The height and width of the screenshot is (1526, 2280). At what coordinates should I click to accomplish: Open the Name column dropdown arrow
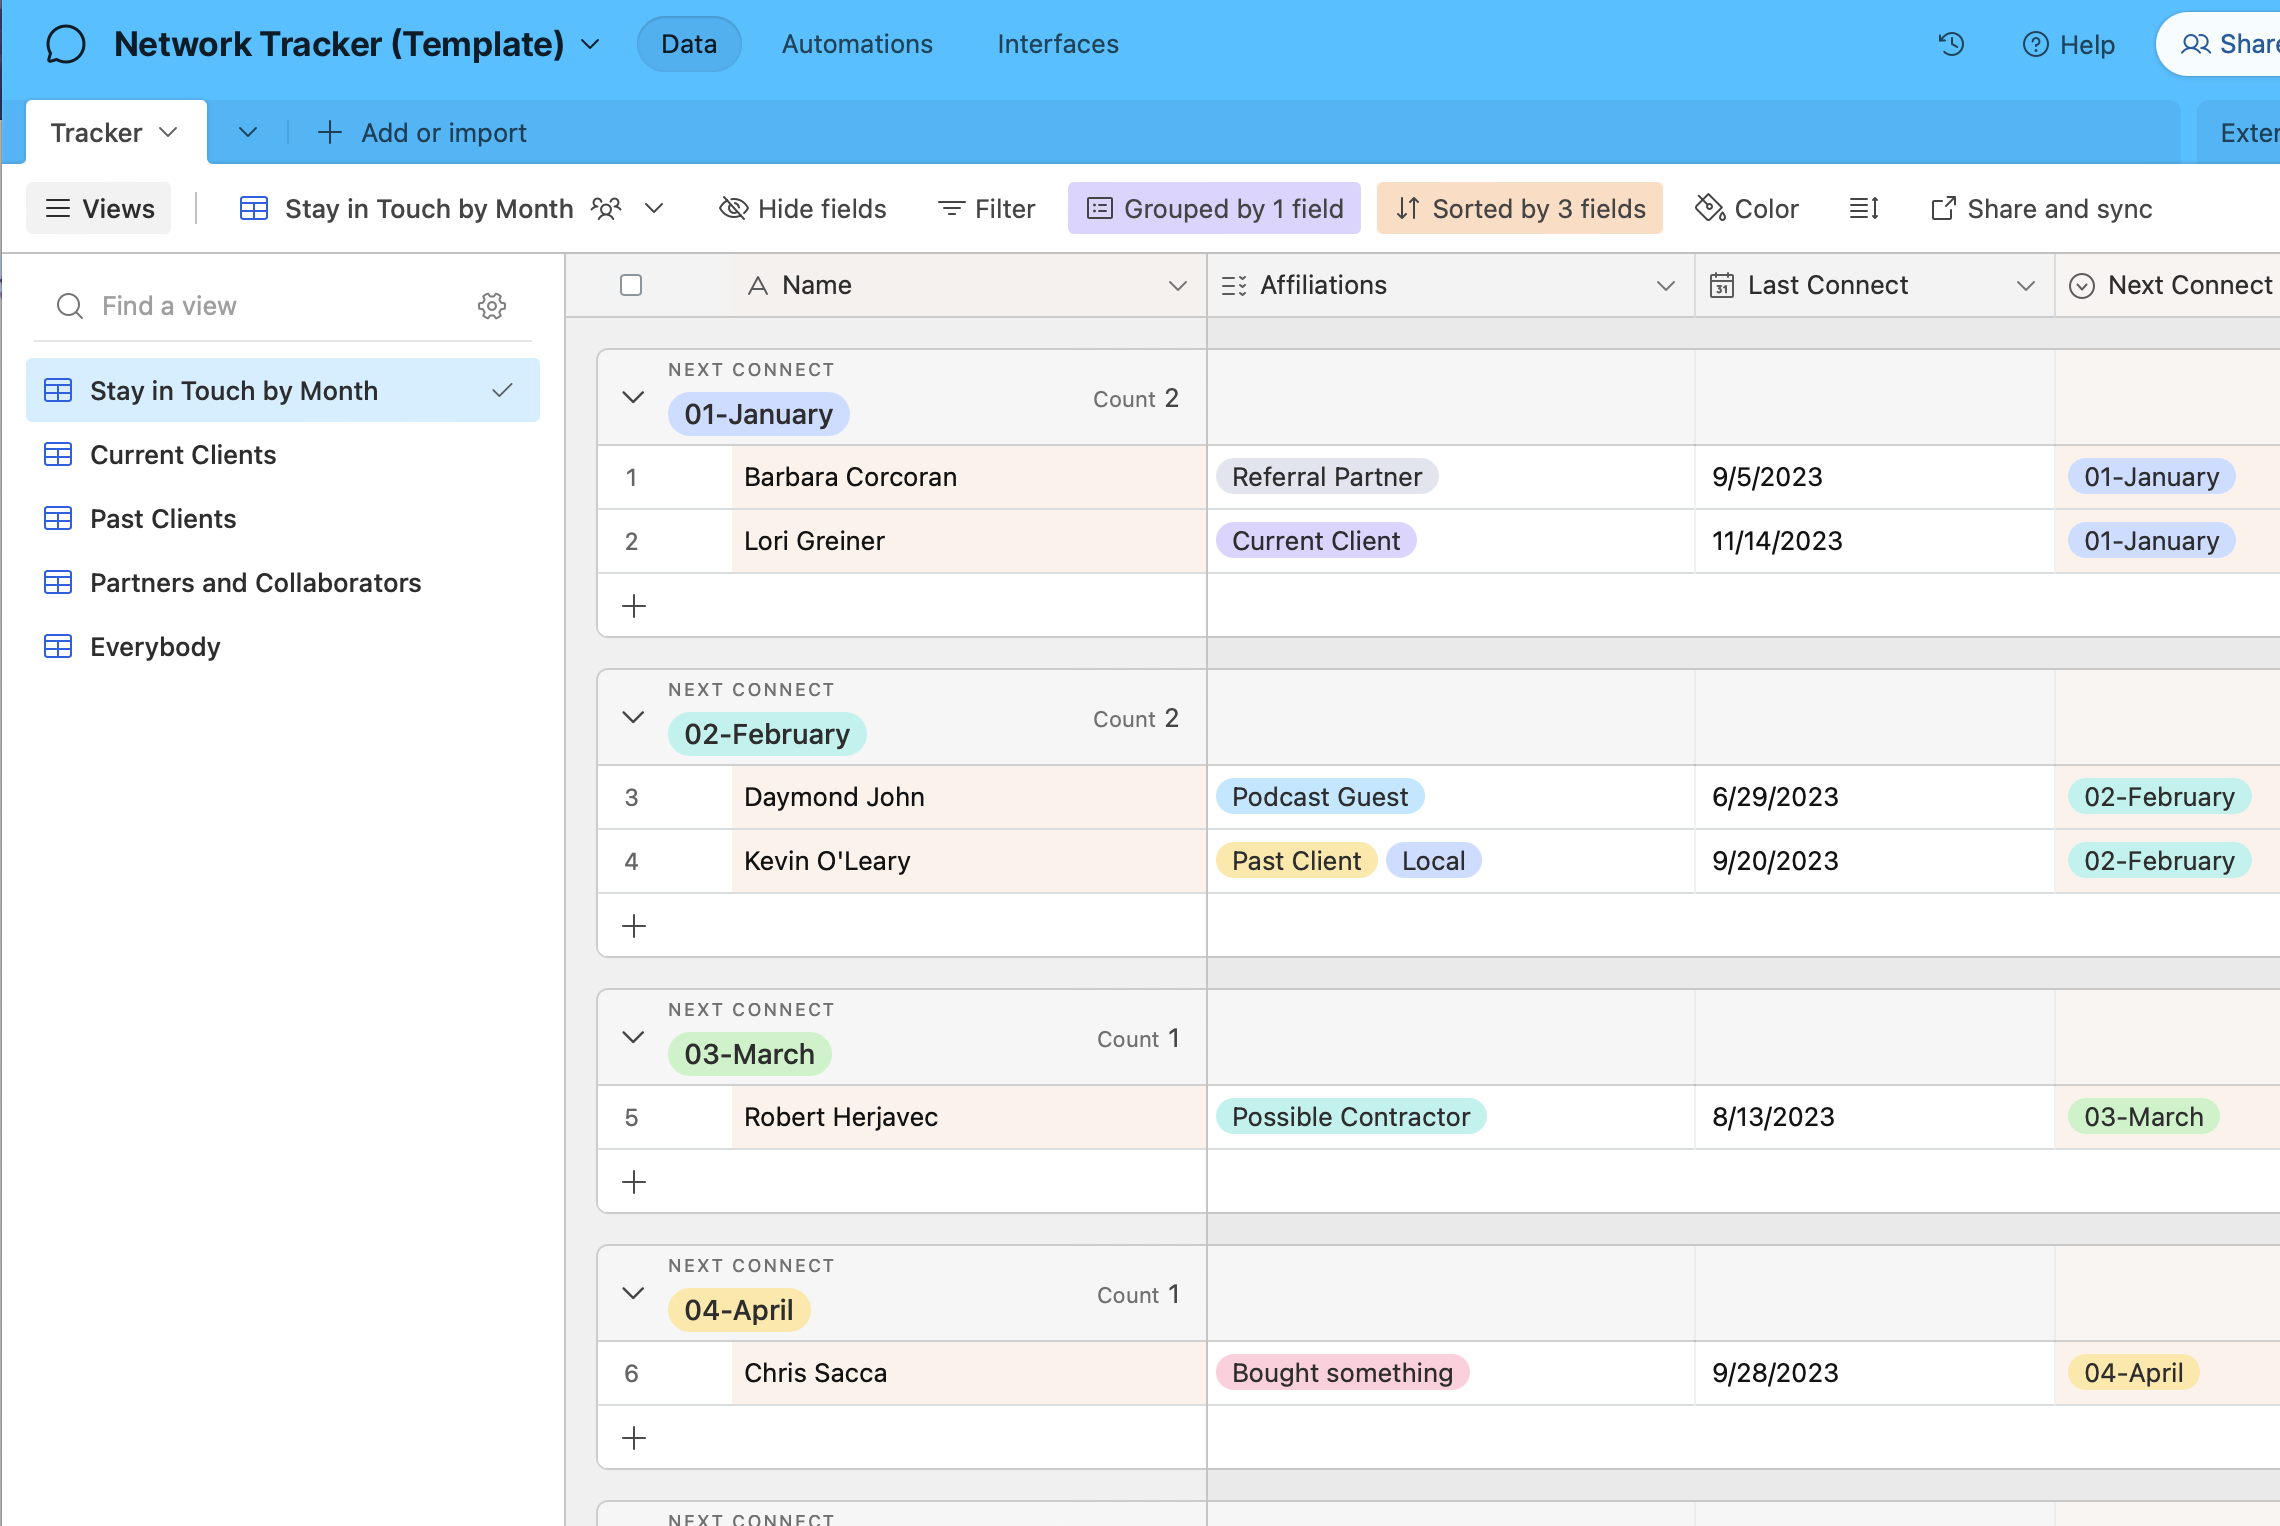click(1177, 286)
